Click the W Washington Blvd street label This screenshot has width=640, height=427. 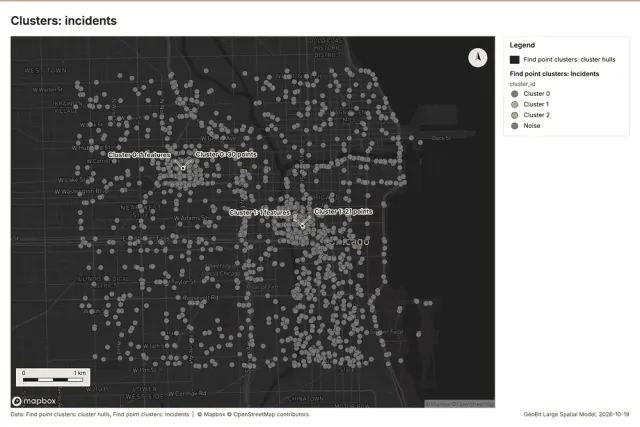(x=81, y=191)
